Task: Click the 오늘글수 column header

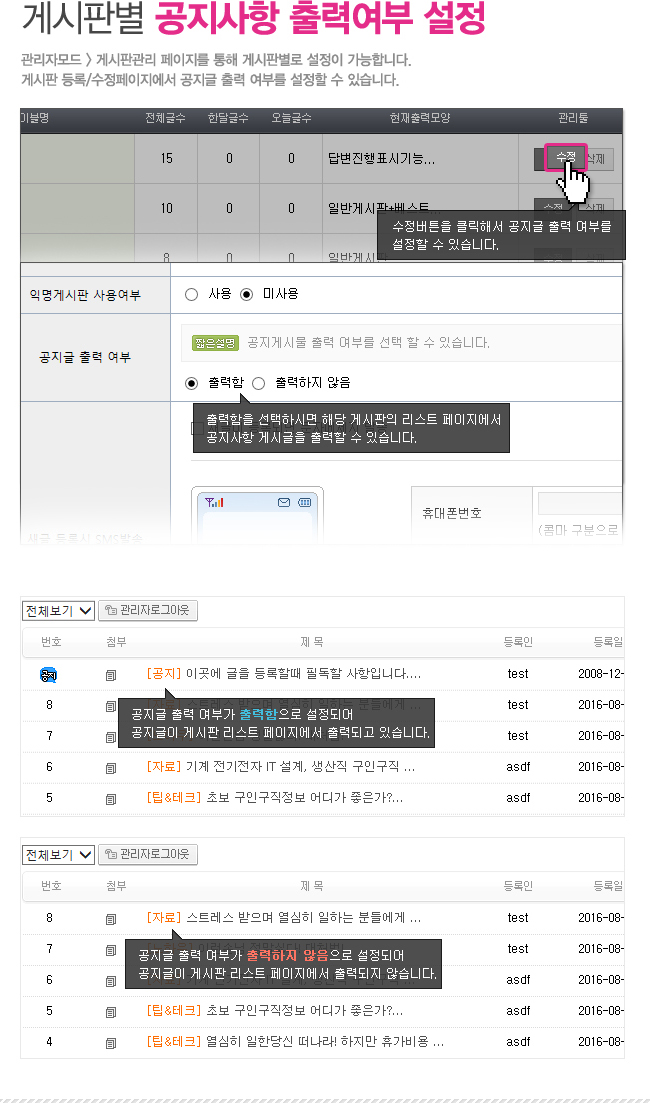Action: (x=291, y=118)
